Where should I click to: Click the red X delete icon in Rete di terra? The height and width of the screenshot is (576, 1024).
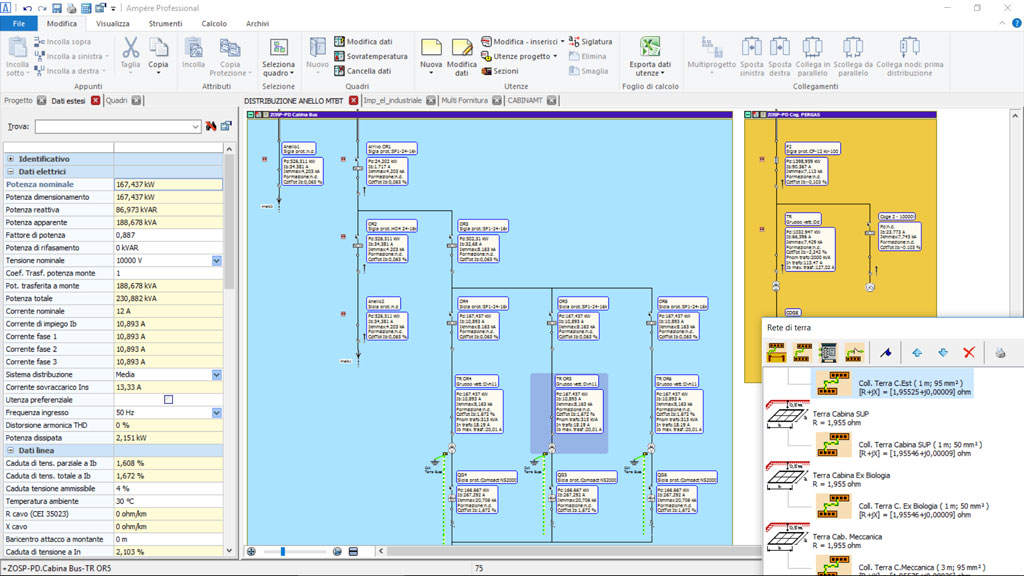click(968, 353)
